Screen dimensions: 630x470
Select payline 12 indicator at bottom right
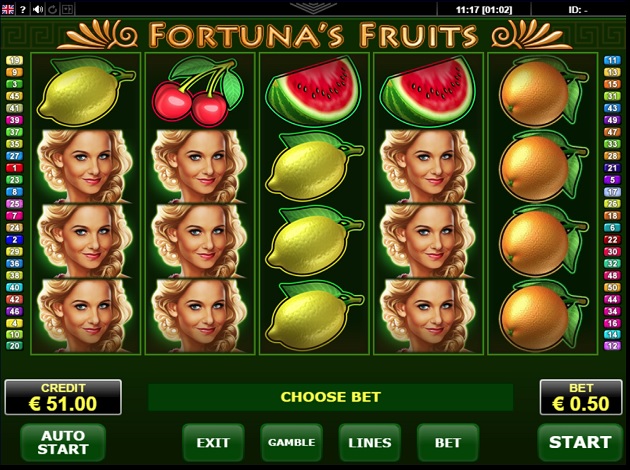(x=612, y=346)
